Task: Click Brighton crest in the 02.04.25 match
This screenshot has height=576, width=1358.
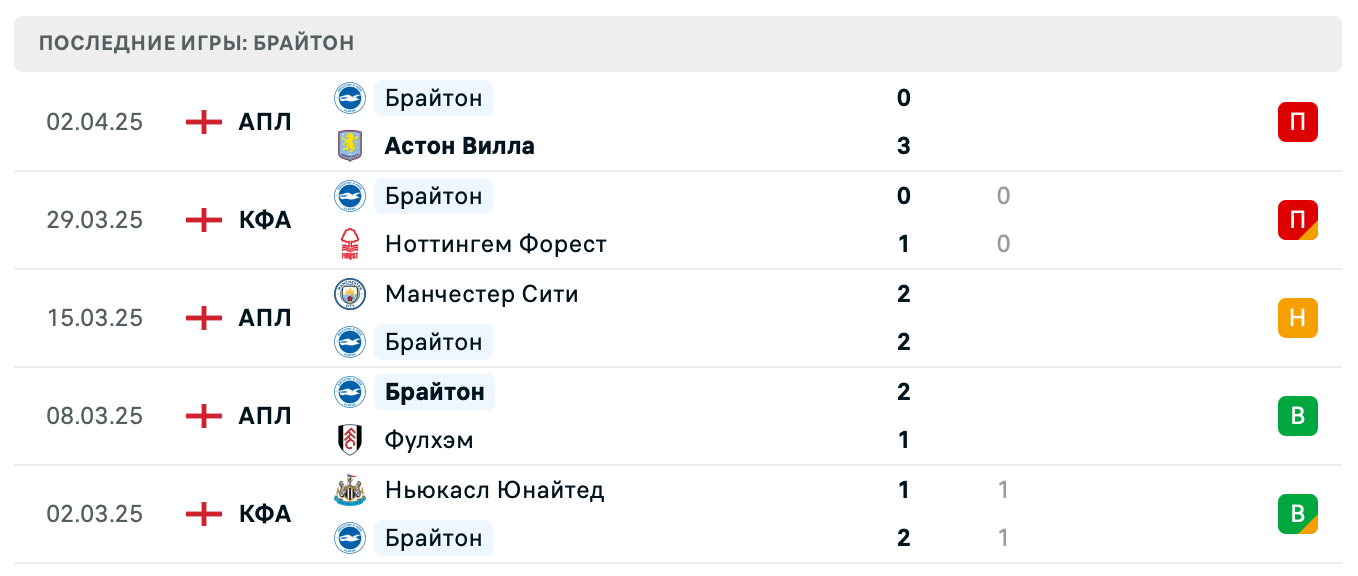Action: 350,98
